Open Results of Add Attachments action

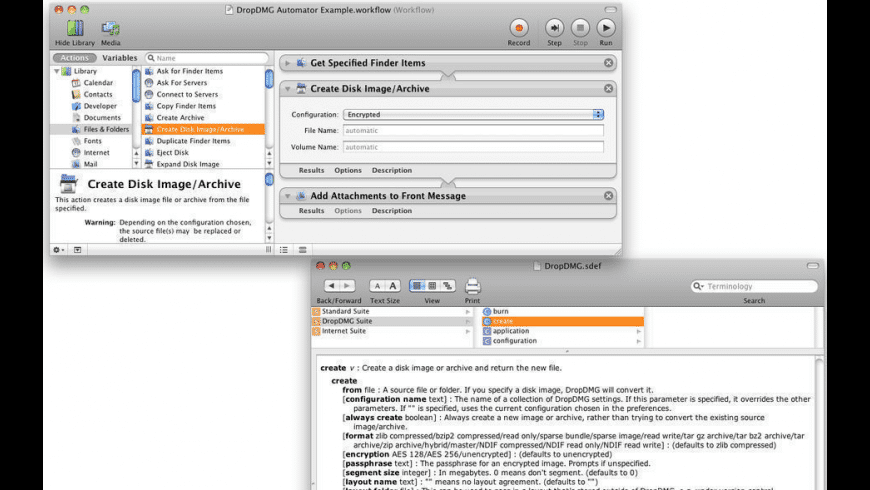coord(311,211)
